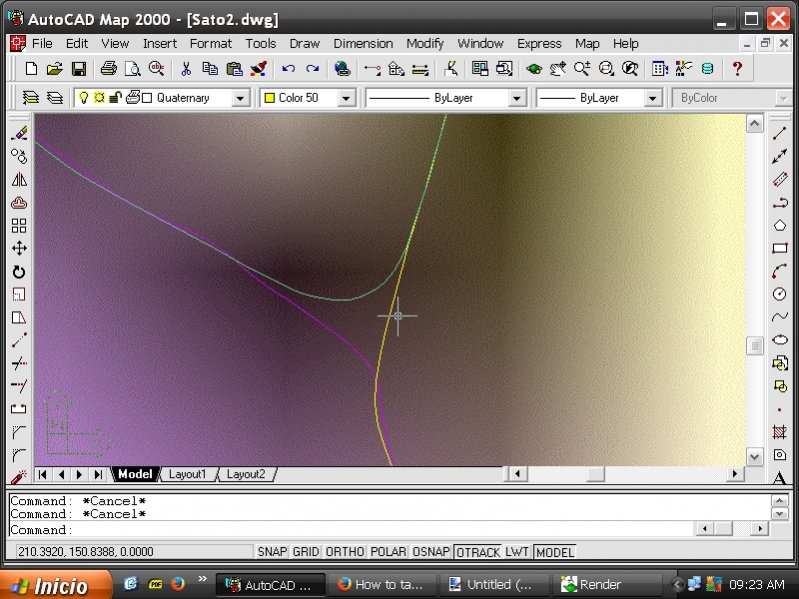This screenshot has width=799, height=599.
Task: Select the Model tab
Action: coord(135,474)
